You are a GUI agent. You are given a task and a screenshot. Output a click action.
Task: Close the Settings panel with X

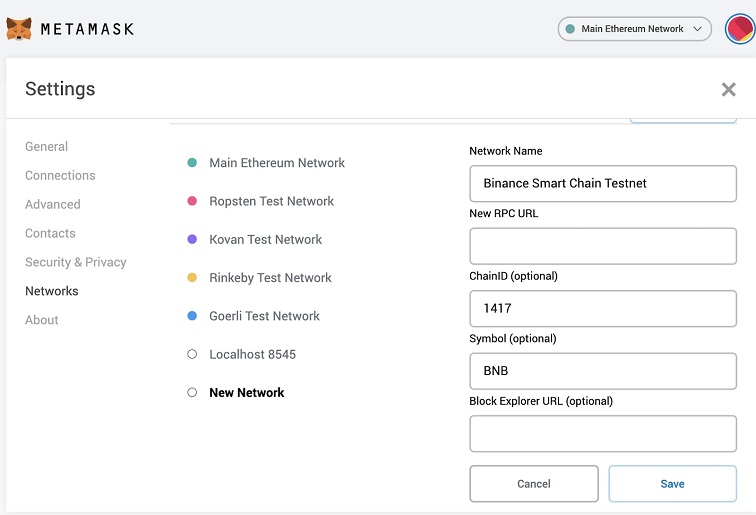(728, 90)
